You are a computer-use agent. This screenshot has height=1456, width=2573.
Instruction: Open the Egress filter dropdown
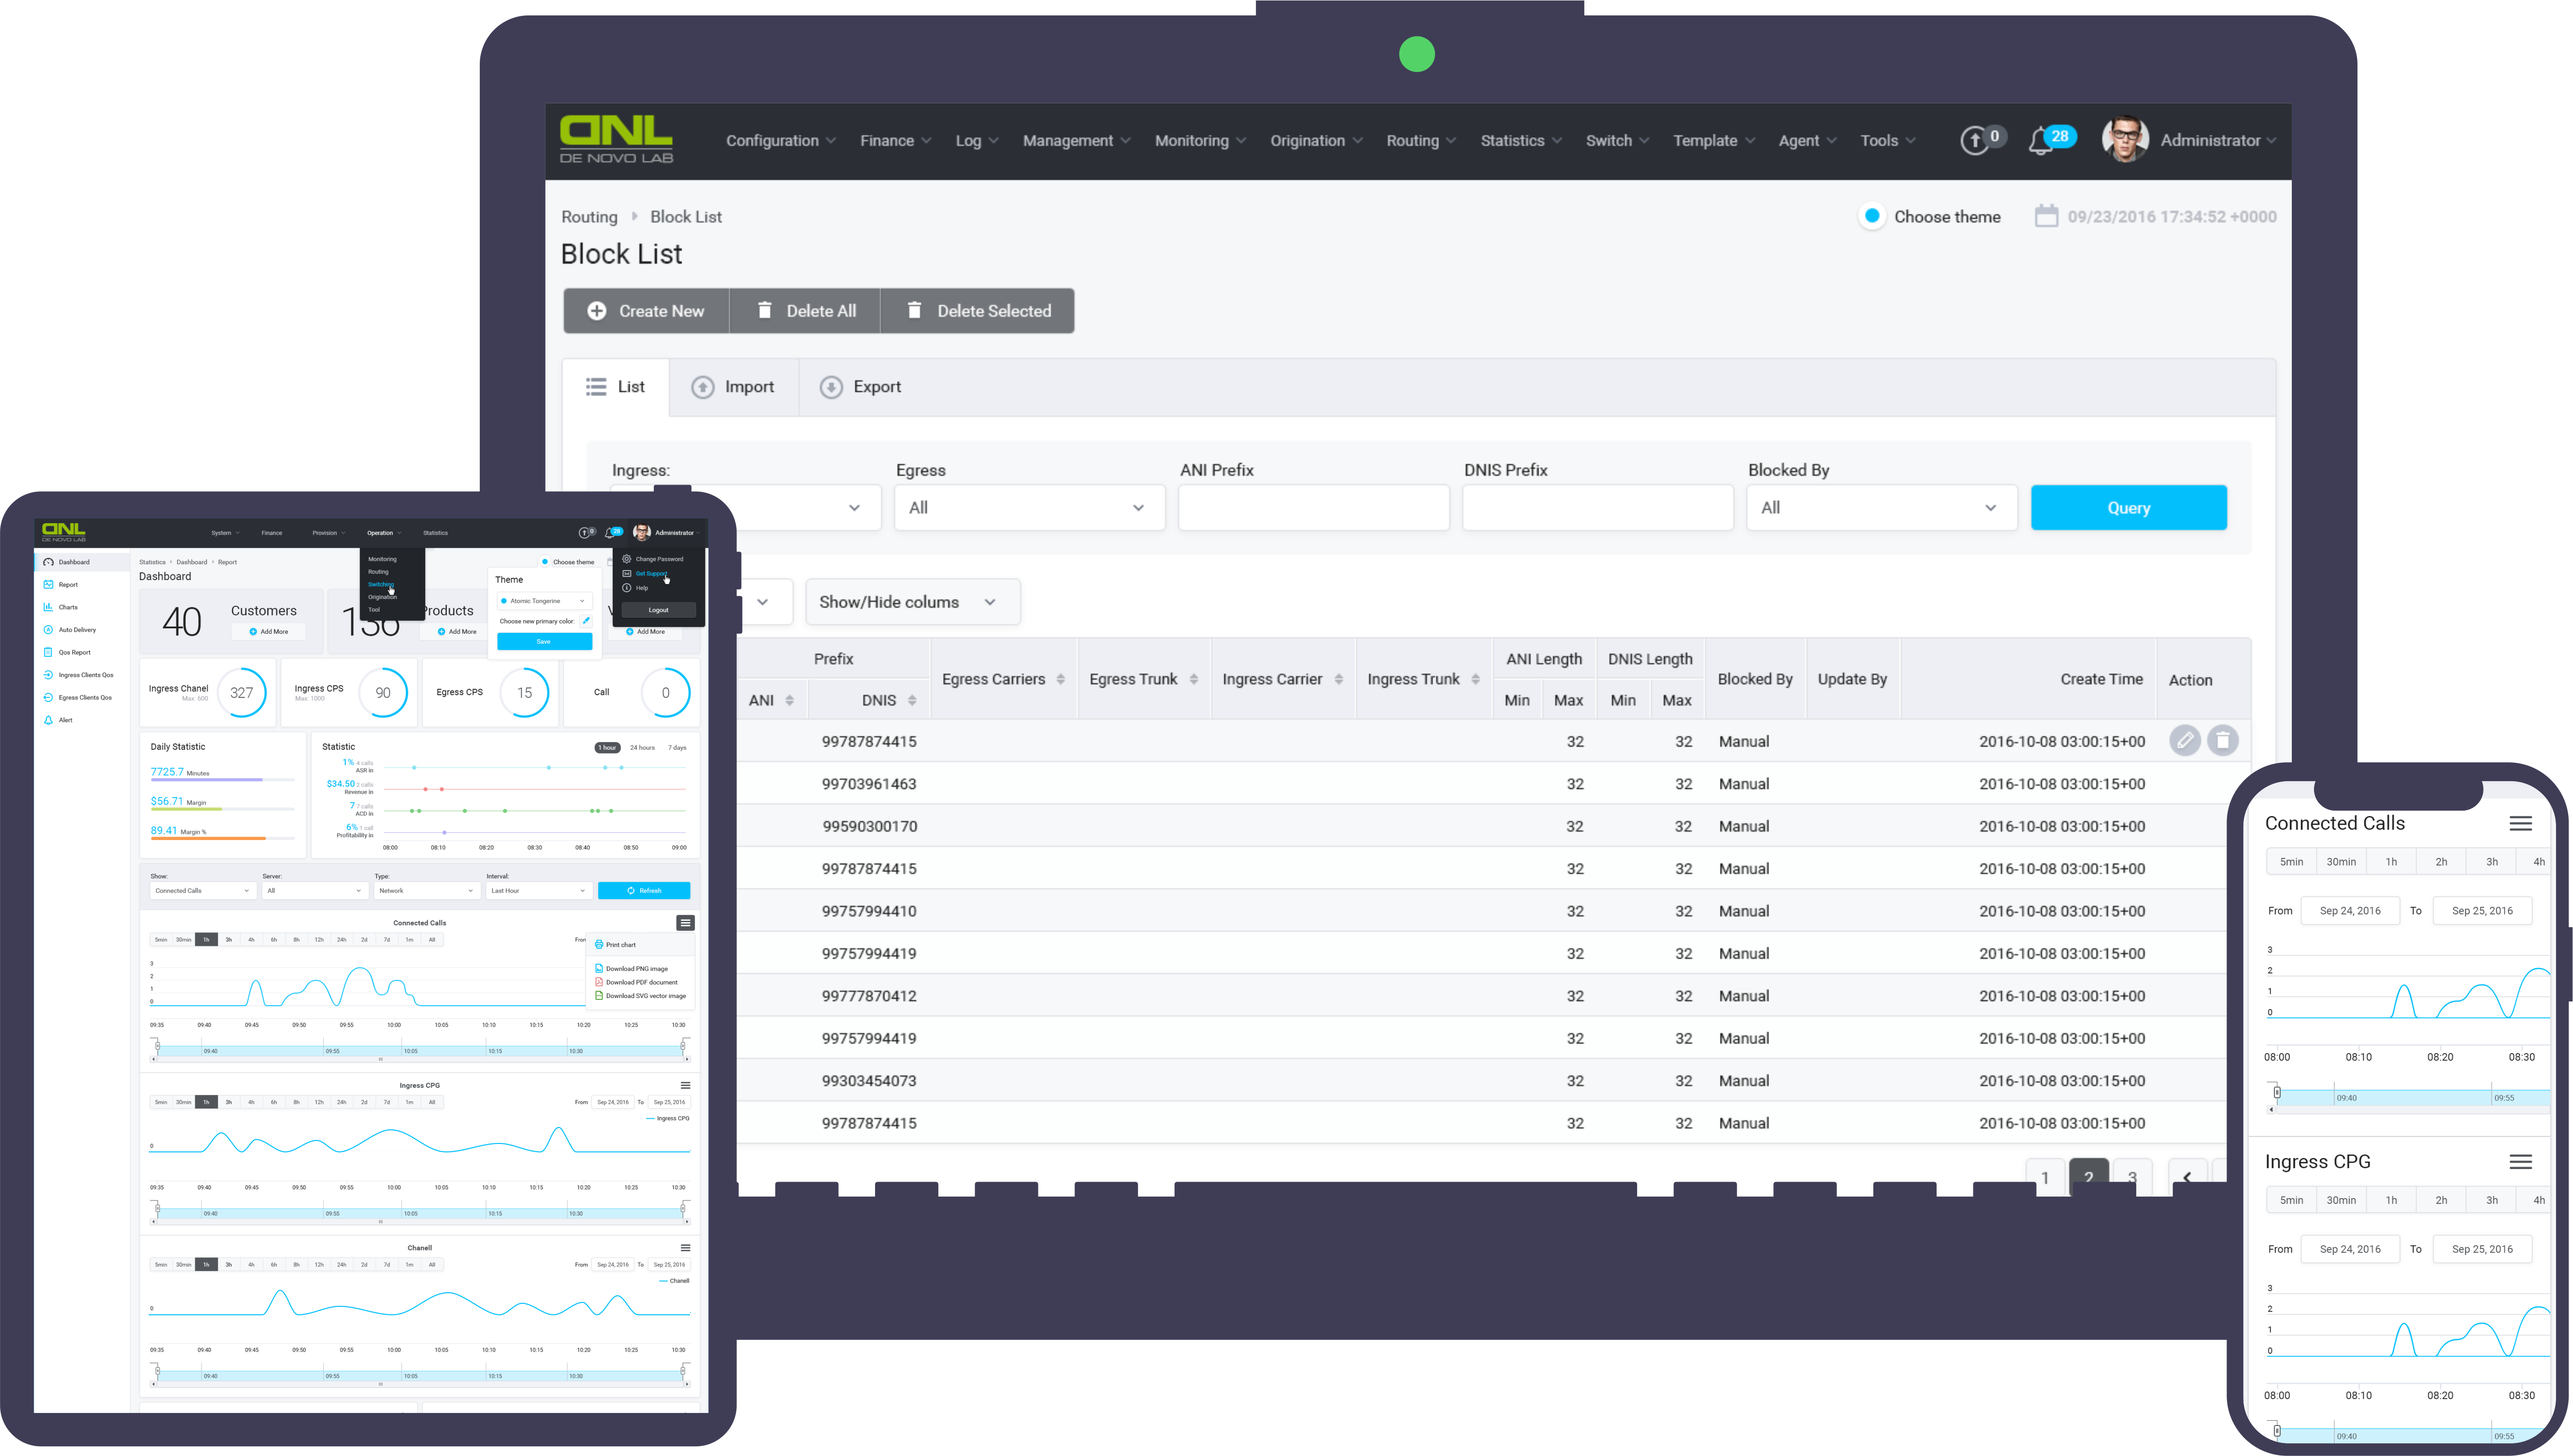pyautogui.click(x=1029, y=507)
